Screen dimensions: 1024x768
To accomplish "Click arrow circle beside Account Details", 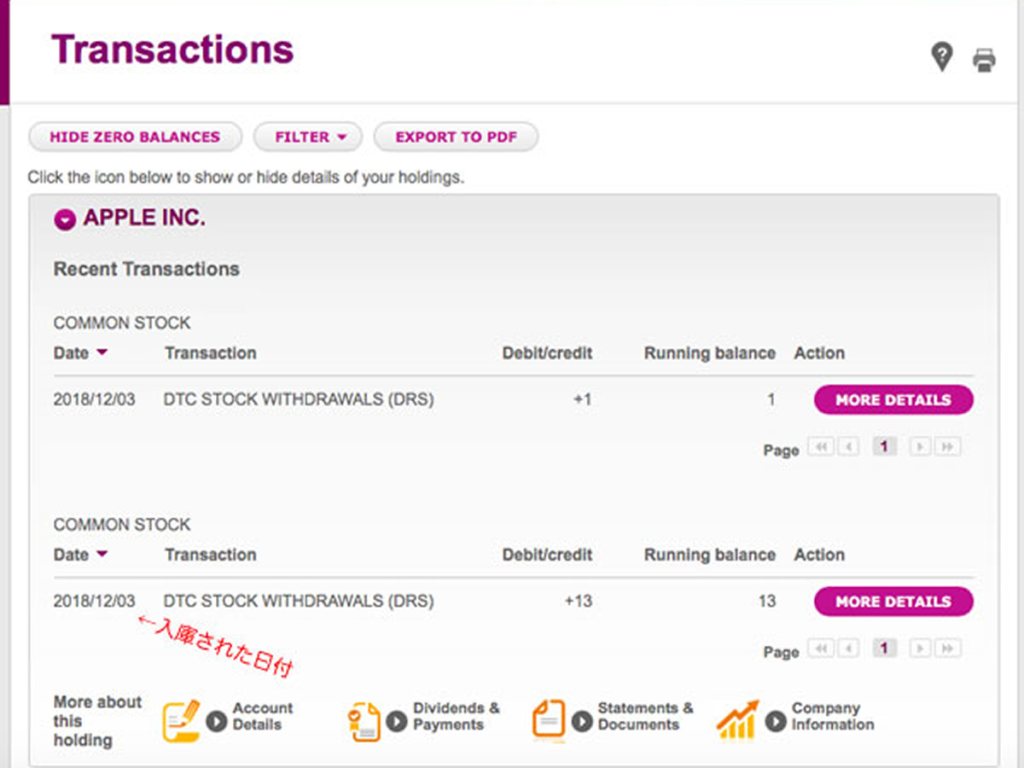I will pyautogui.click(x=217, y=721).
